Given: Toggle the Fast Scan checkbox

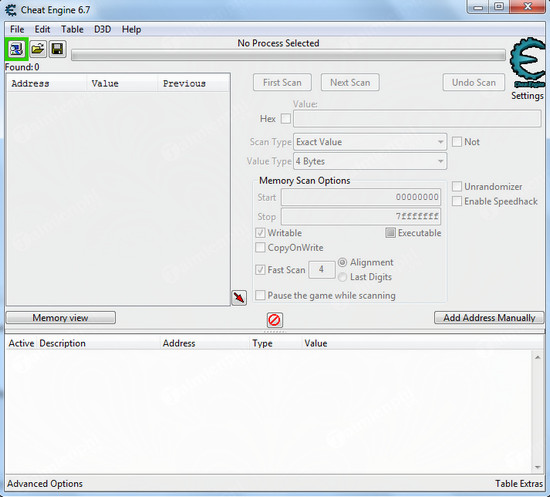Looking at the screenshot, I should pos(260,270).
